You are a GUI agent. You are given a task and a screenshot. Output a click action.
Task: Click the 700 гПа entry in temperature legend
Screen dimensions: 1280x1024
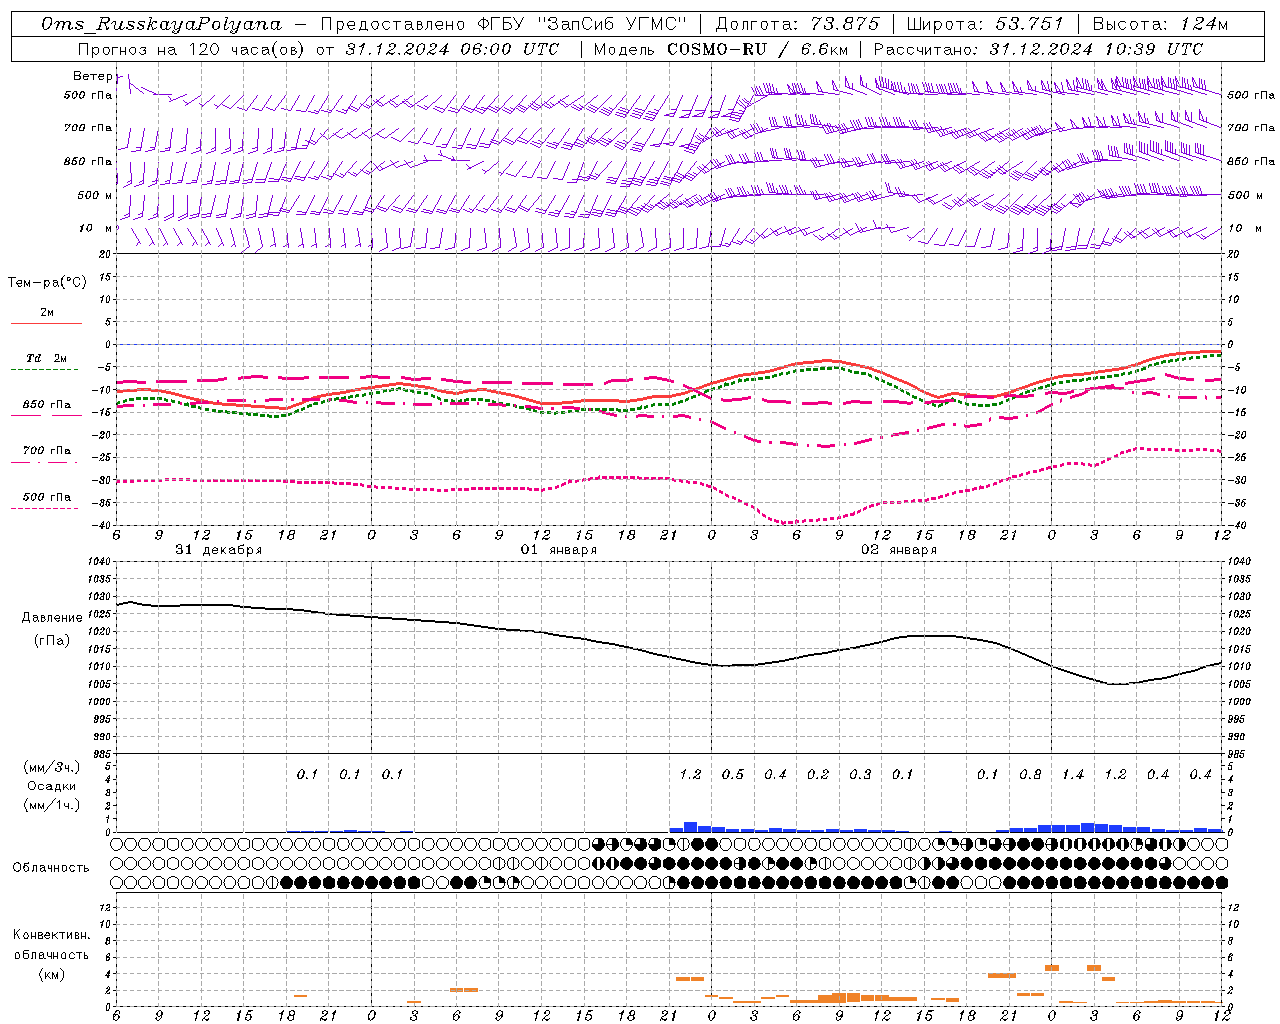click(x=46, y=451)
